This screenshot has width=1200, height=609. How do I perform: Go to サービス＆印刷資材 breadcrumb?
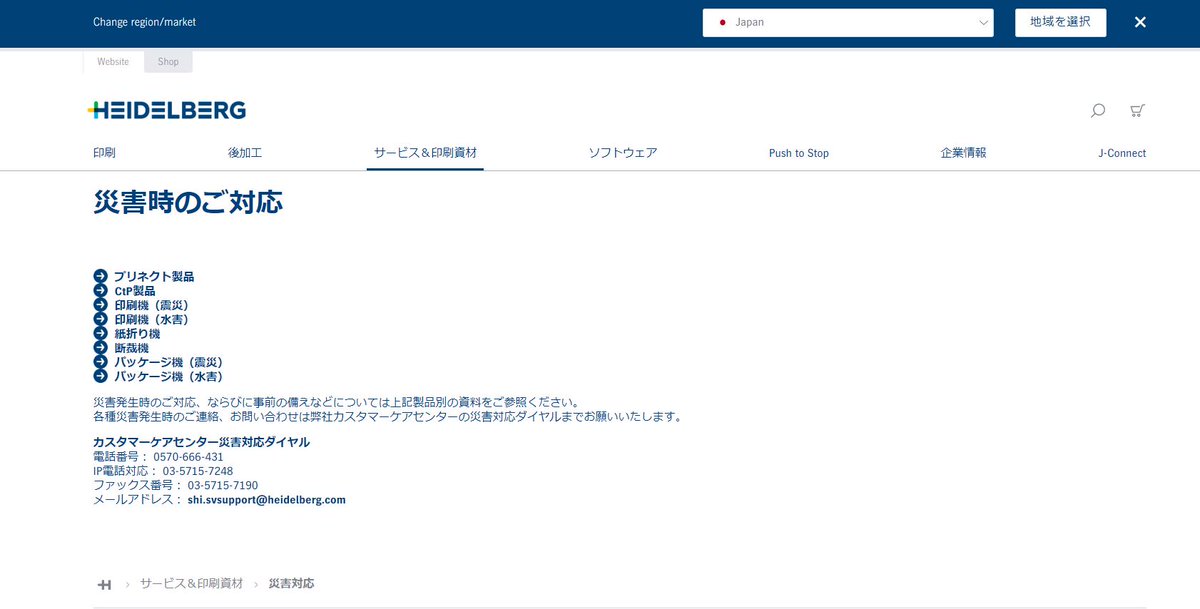point(191,583)
